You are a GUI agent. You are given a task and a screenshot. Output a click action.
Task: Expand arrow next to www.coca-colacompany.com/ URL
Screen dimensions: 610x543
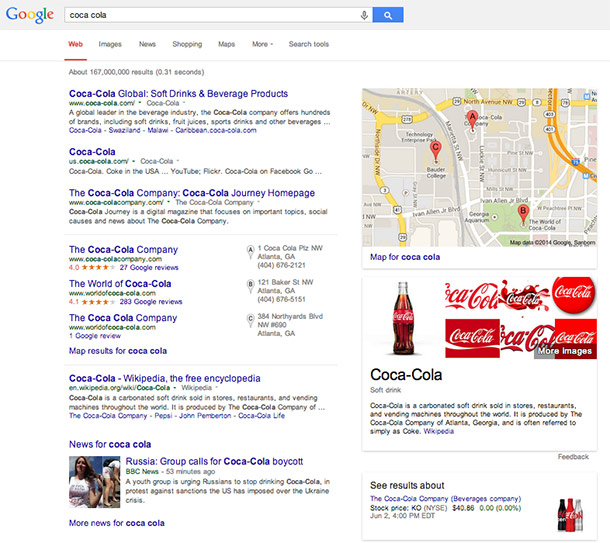(x=168, y=202)
